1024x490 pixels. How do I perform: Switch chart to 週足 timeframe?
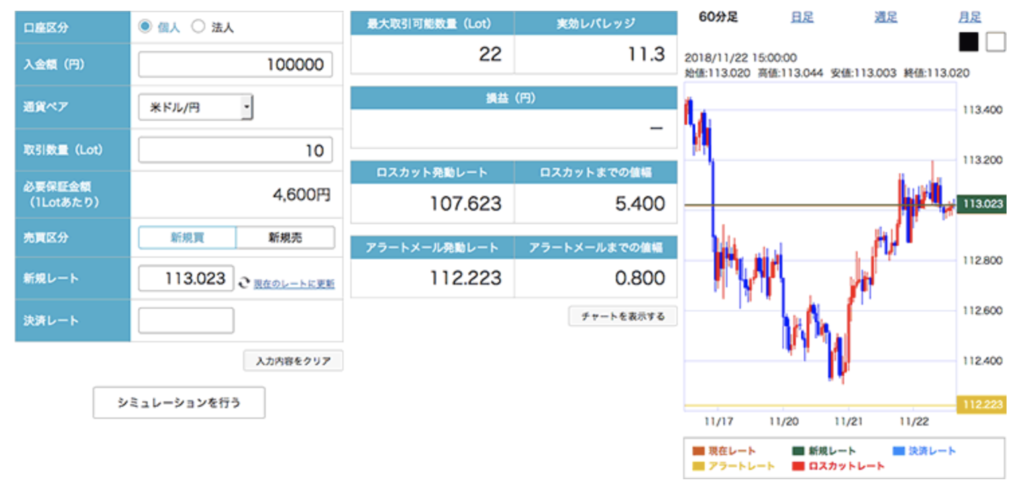[x=885, y=17]
